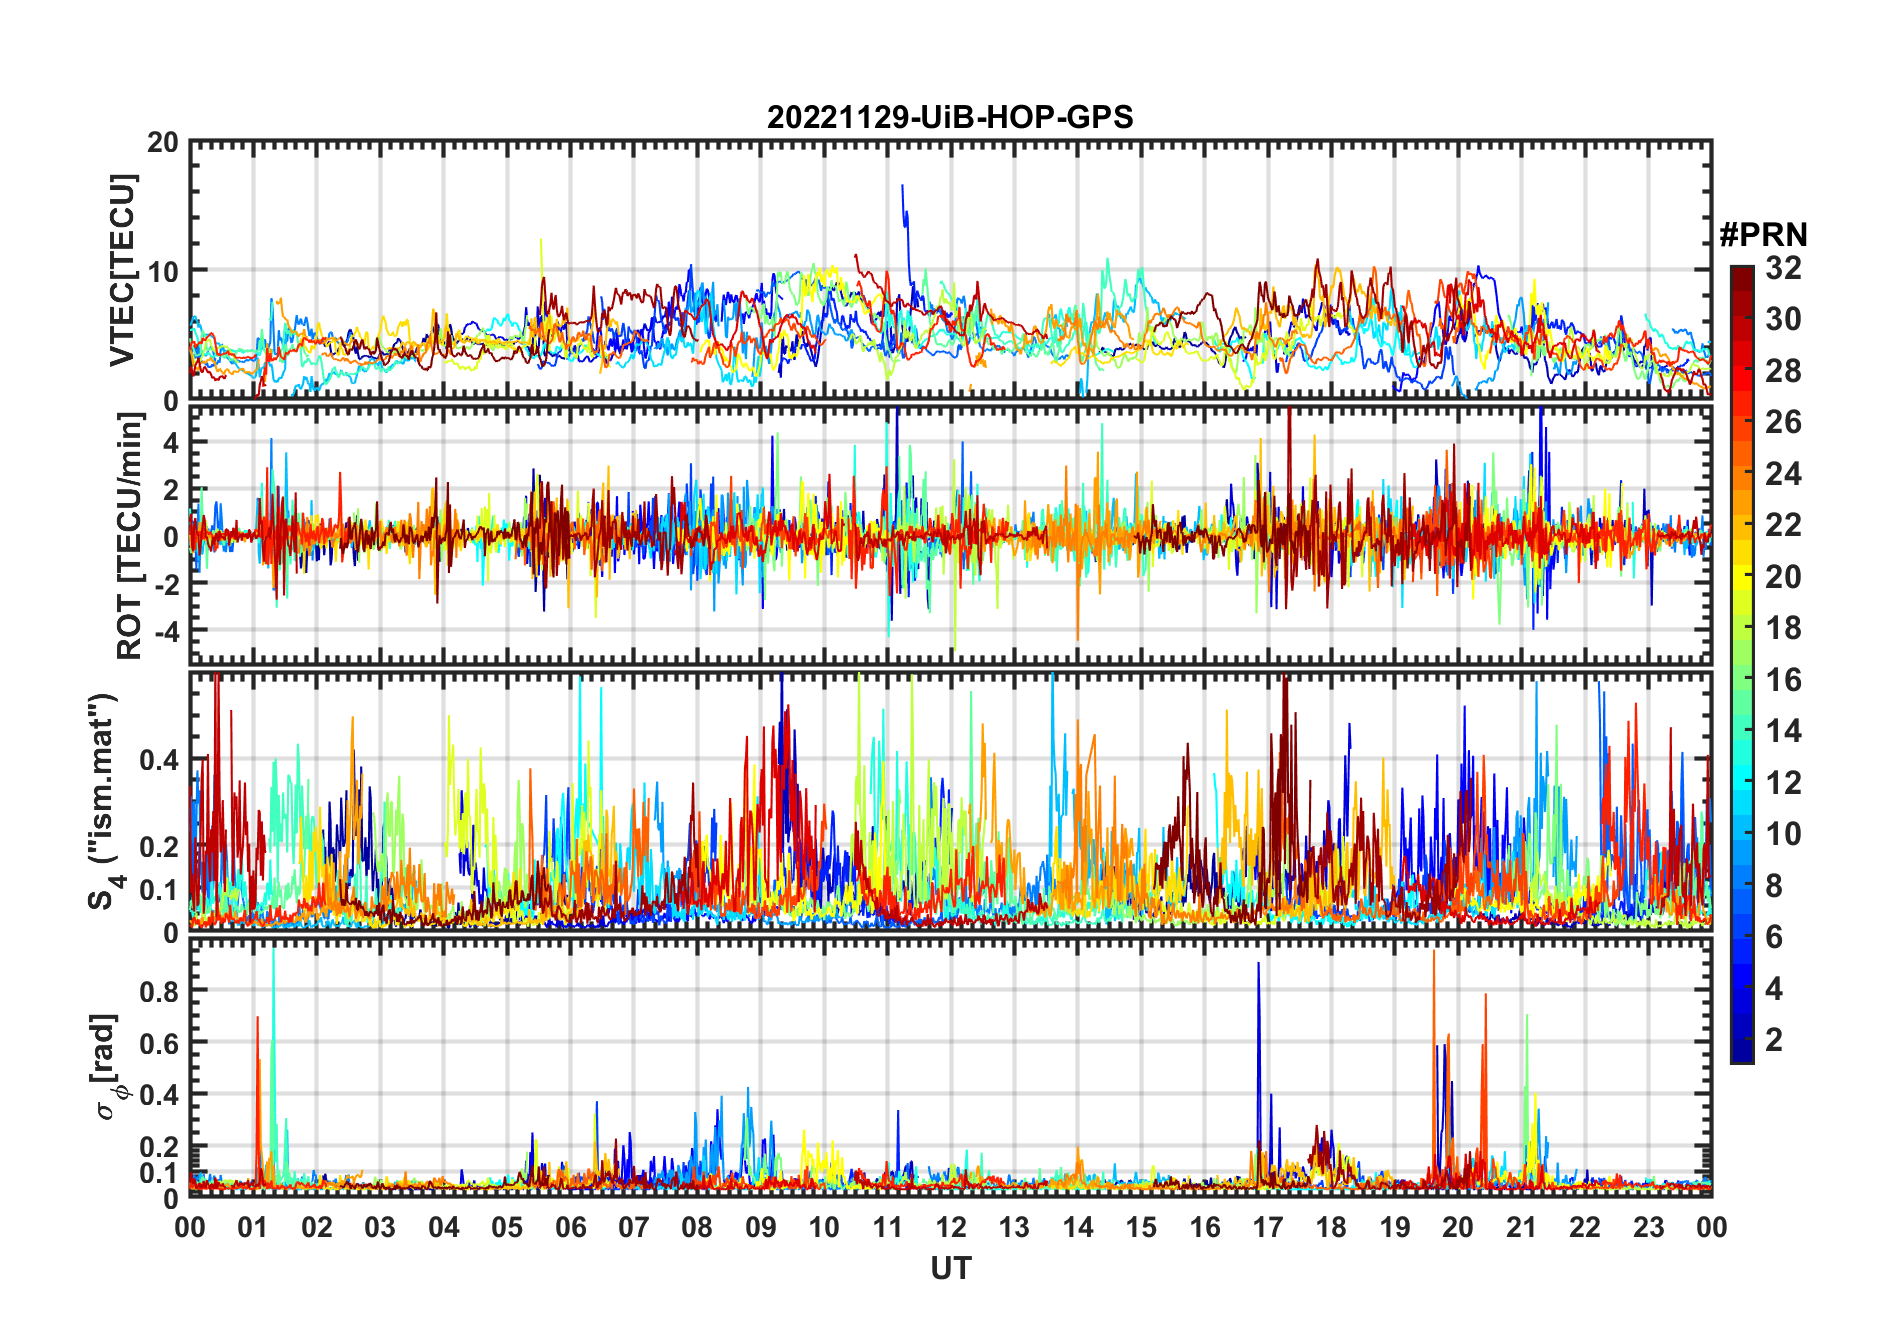This screenshot has height=1330, width=1902.
Task: Select the 0.8 tick on the σφ axis
Action: (x=159, y=991)
